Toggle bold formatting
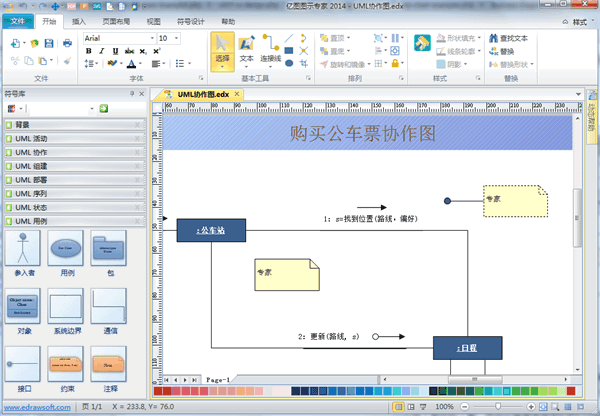Screen dimensions: 600x416 coord(89,51)
